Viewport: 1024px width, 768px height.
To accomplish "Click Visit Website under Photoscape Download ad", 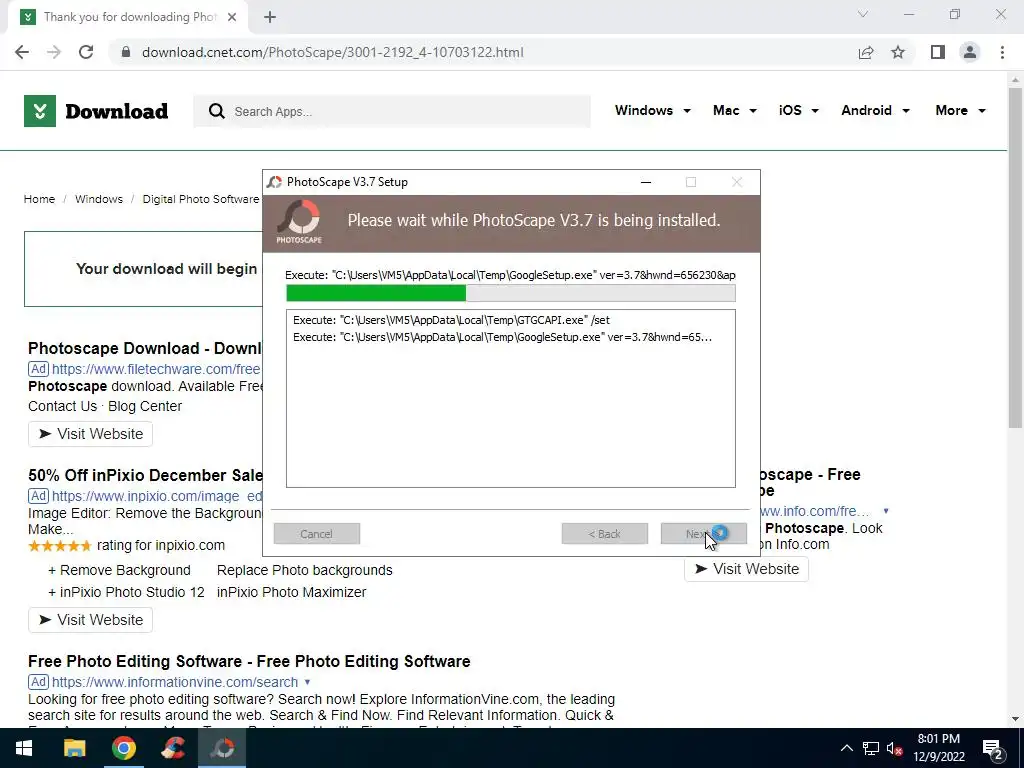I will coord(90,434).
